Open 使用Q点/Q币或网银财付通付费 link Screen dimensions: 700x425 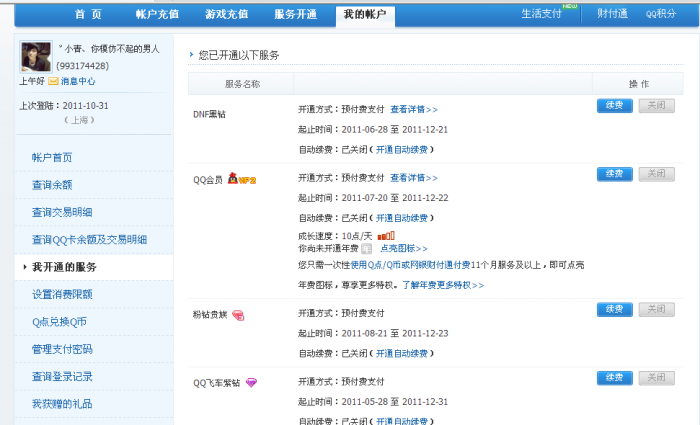(410, 265)
